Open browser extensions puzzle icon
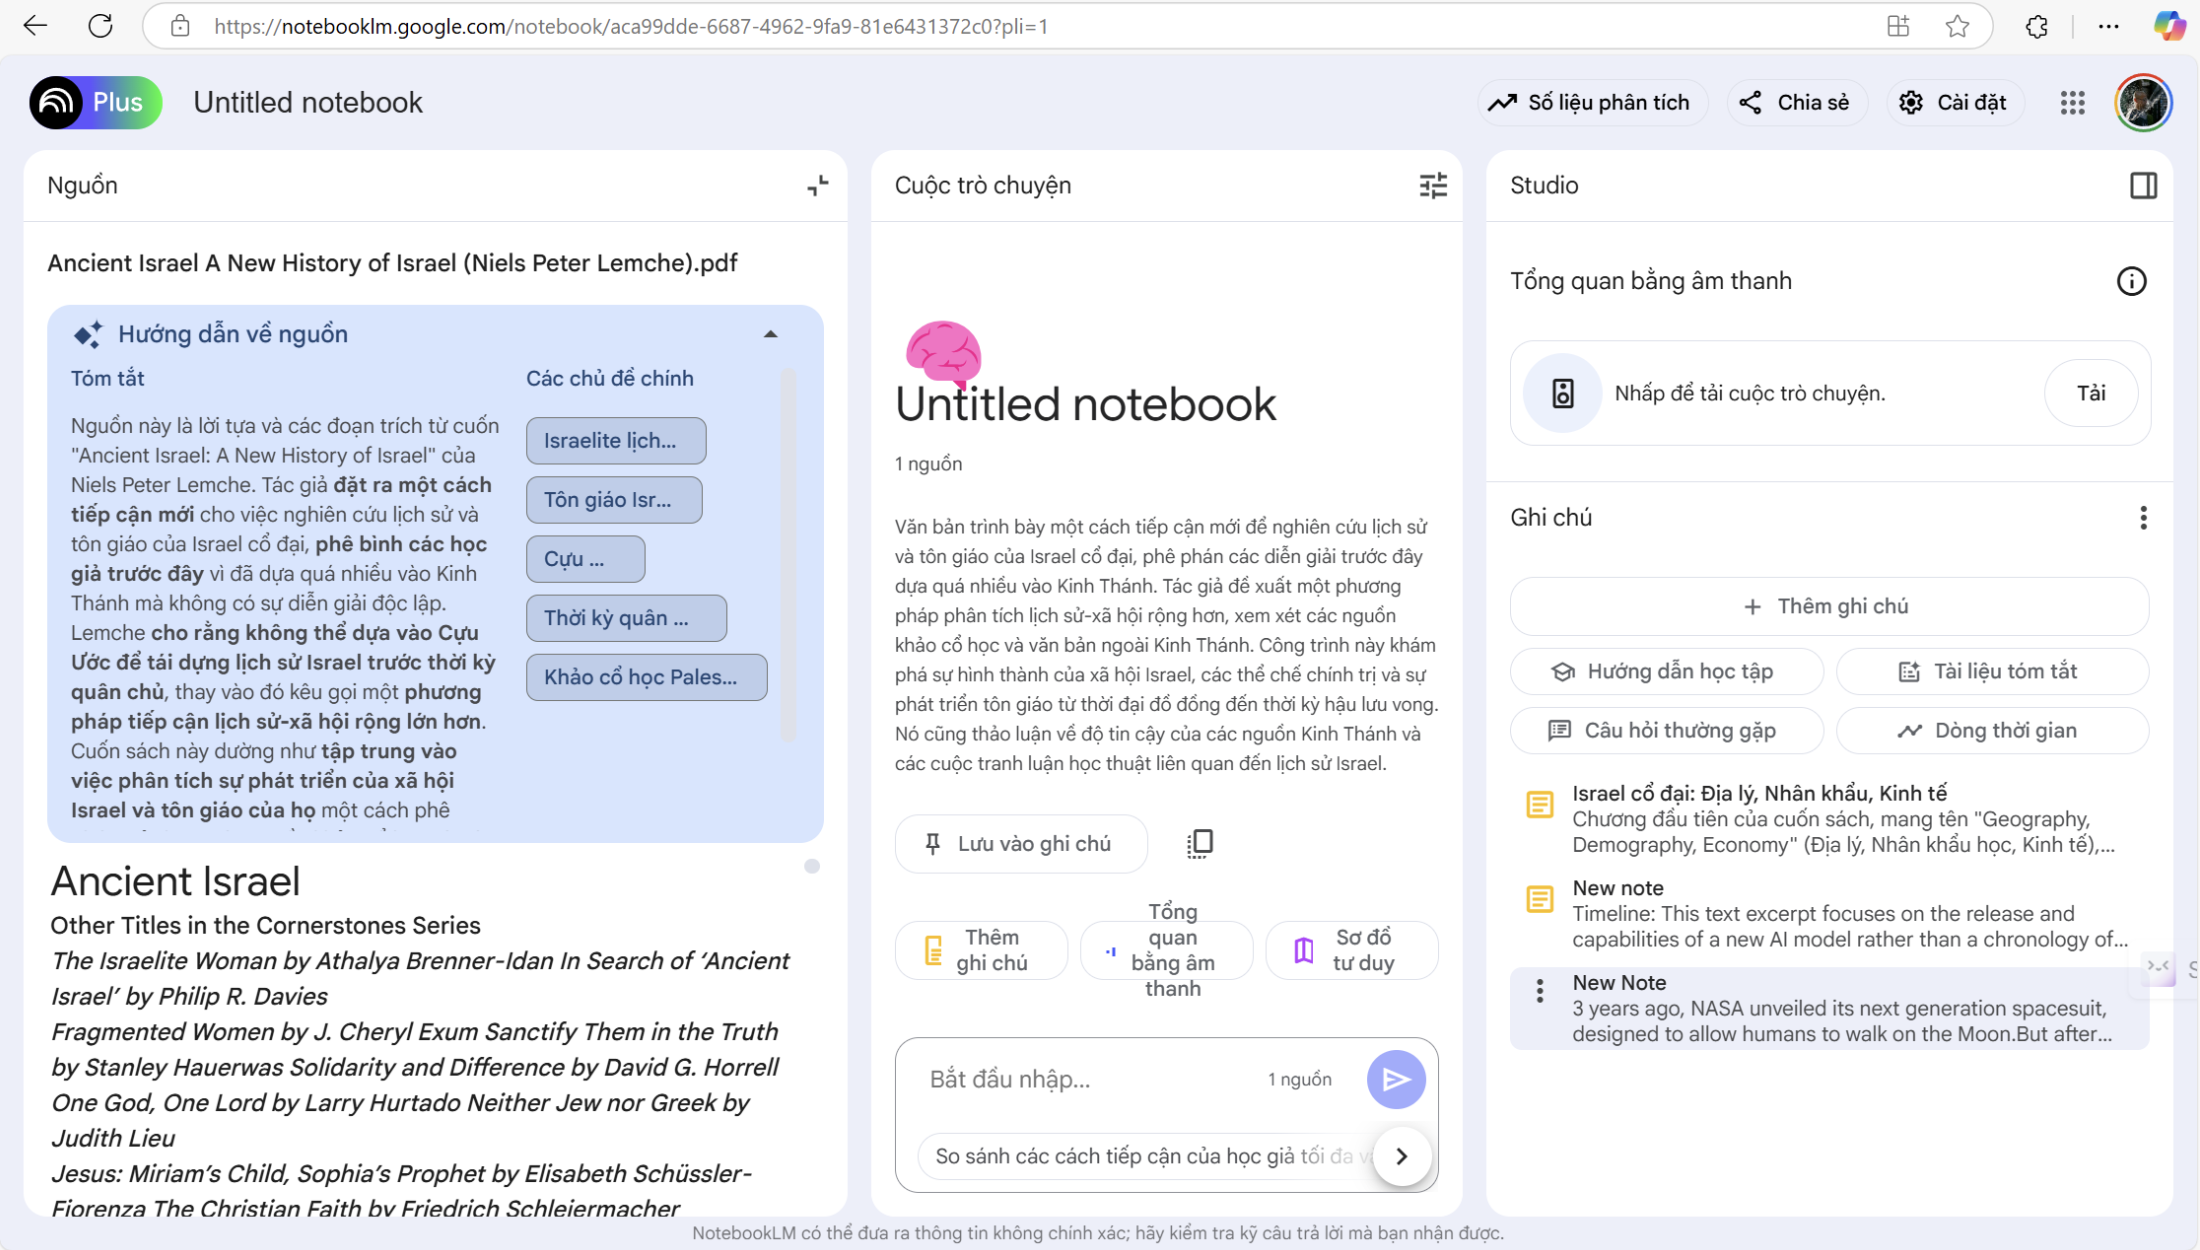This screenshot has width=2200, height=1250. coord(2037,26)
